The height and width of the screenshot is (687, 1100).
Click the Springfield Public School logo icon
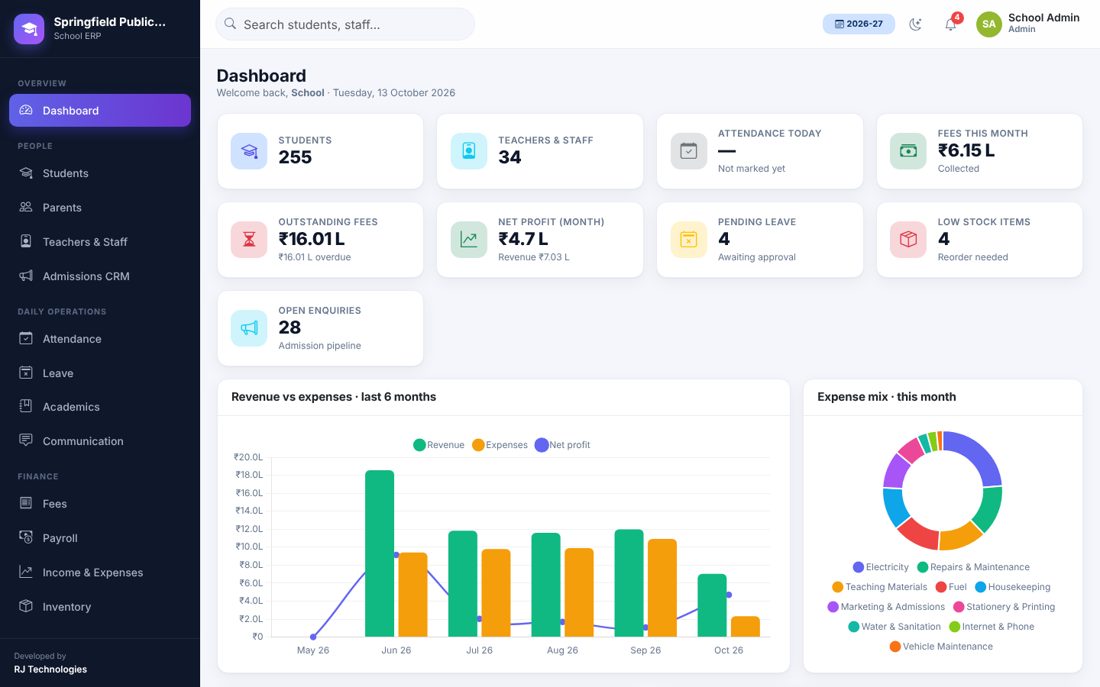(x=29, y=29)
